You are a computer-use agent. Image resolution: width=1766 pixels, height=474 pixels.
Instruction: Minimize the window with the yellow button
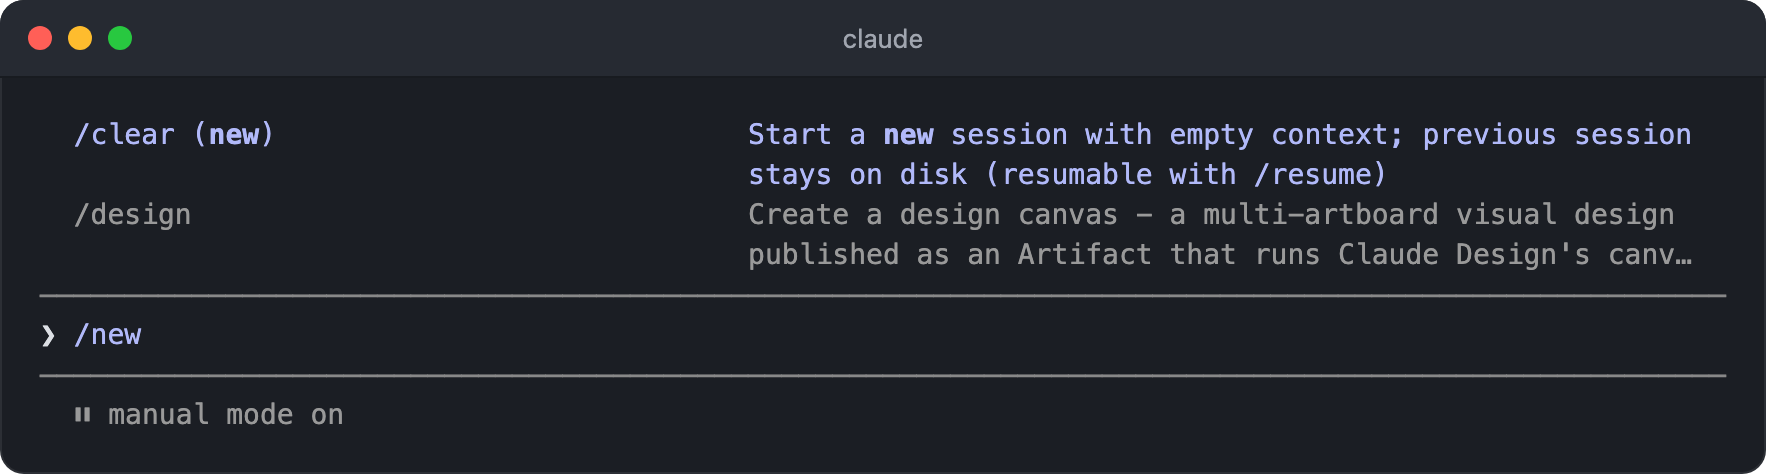coord(80,38)
